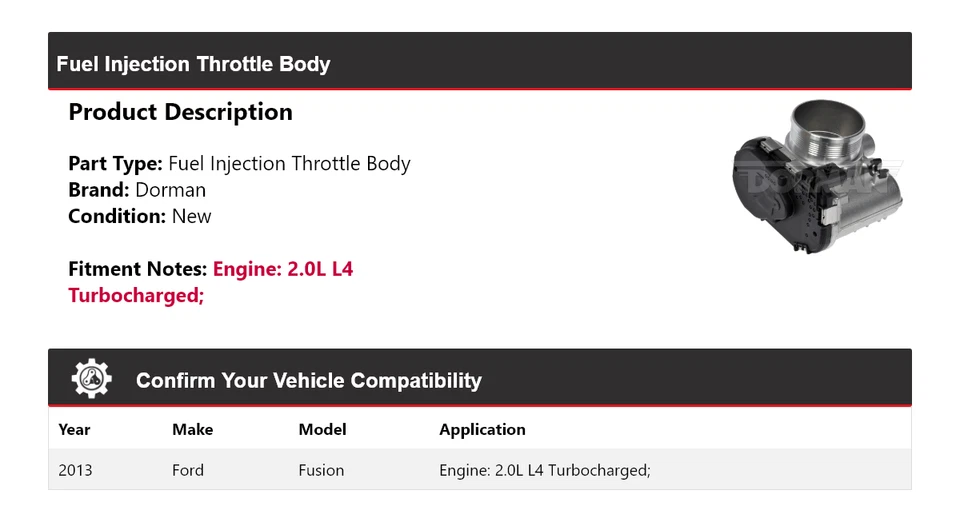Click the gear compatibility icon

click(91, 380)
